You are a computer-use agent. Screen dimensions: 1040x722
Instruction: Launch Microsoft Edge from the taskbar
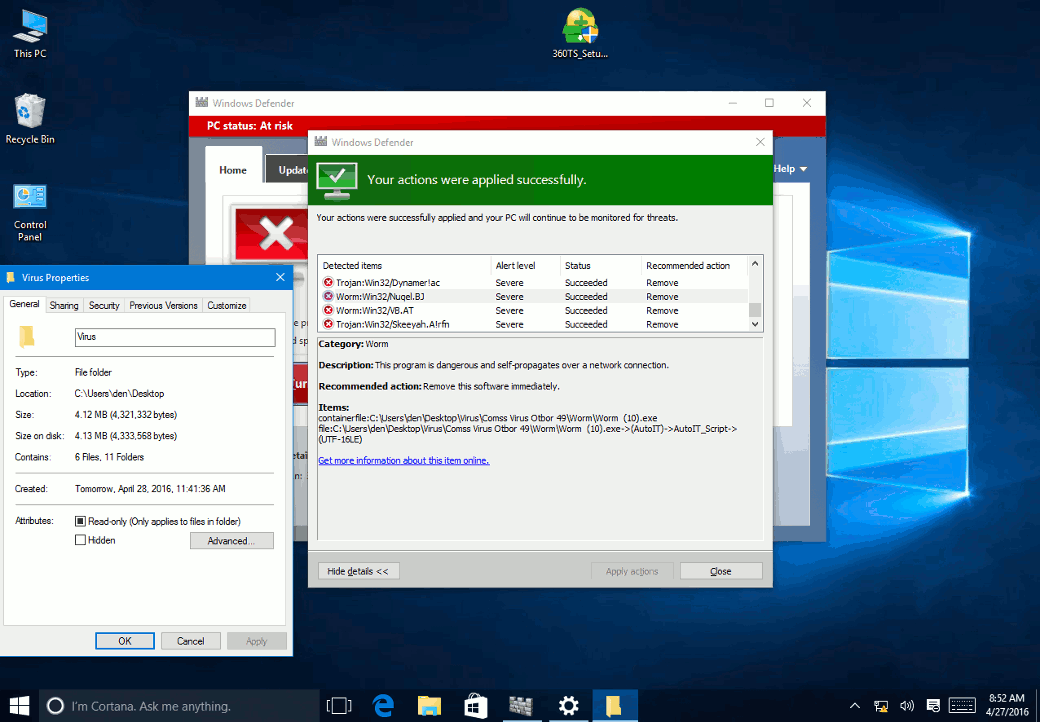pos(383,706)
